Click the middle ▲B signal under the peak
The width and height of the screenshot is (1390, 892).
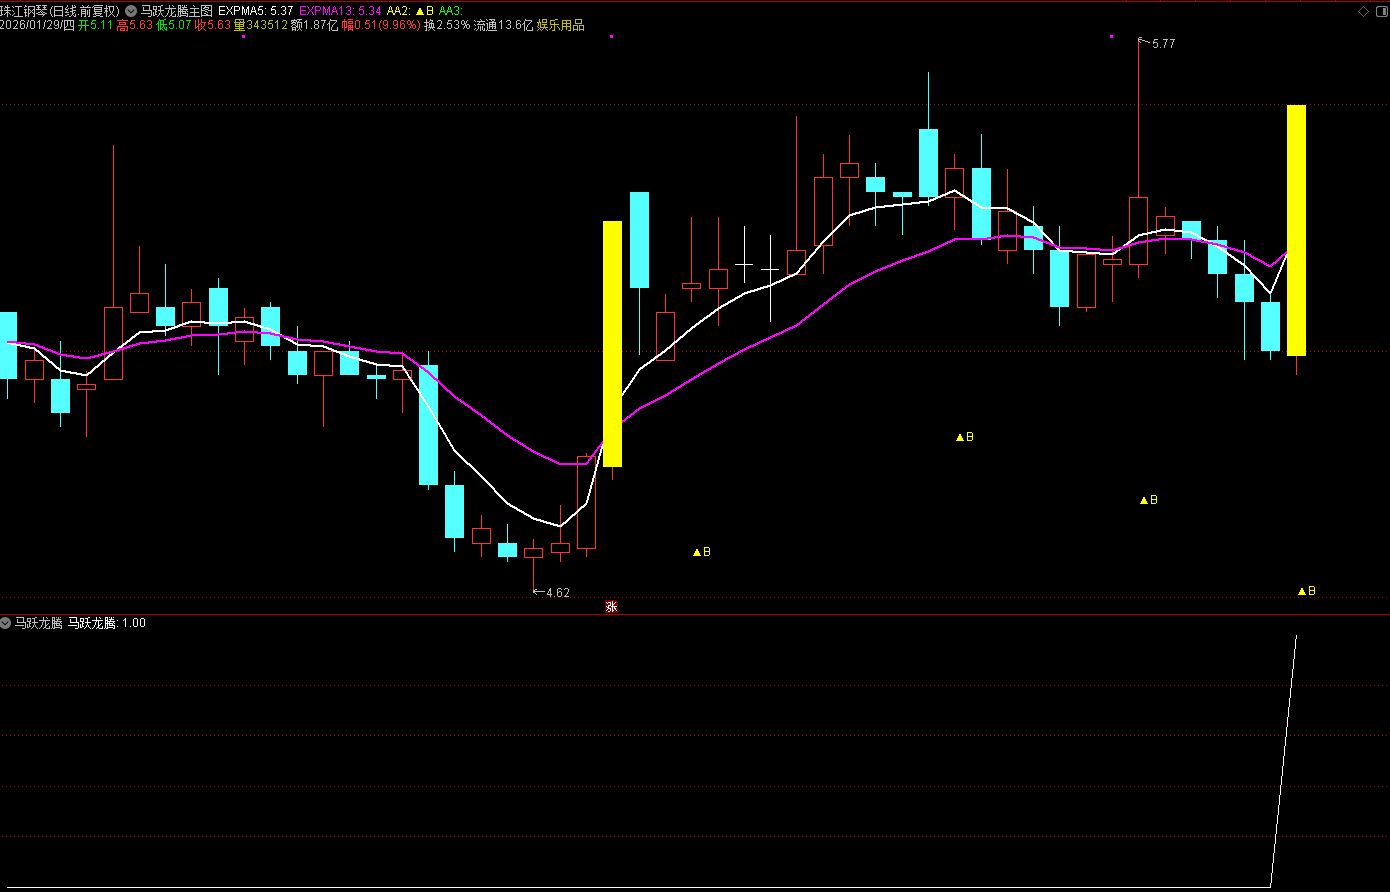pos(964,437)
